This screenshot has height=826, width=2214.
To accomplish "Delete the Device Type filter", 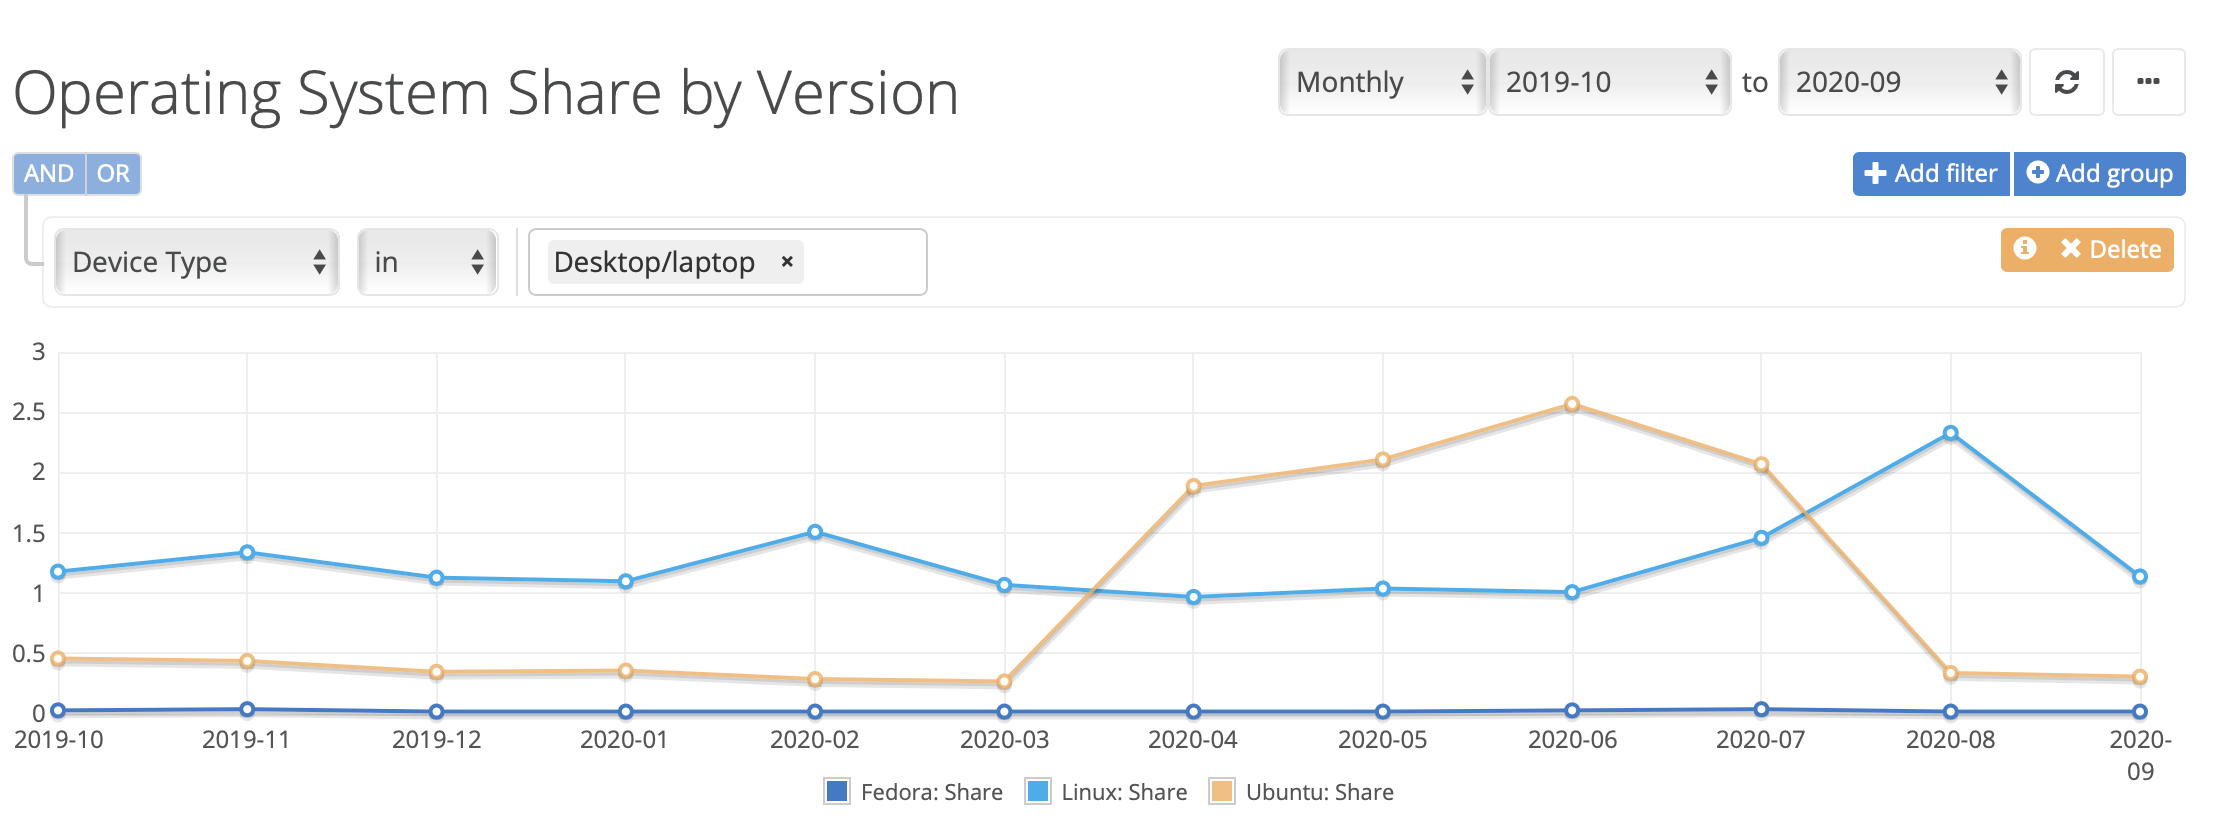I will 2110,249.
